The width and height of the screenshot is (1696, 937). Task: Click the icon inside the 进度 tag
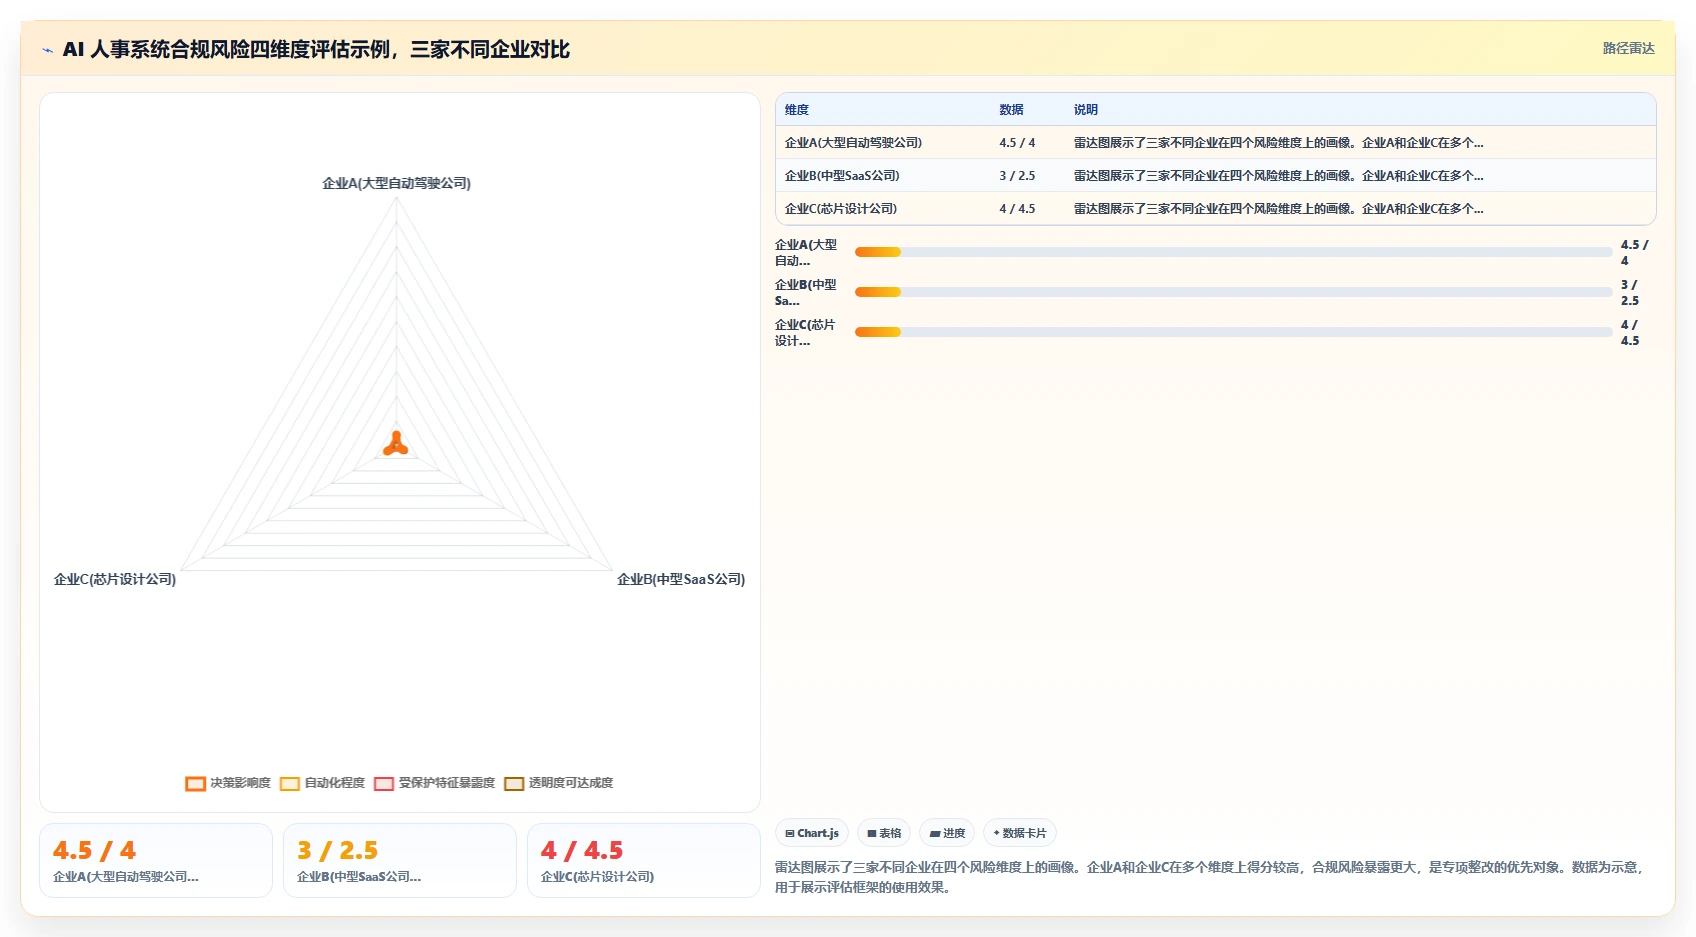pyautogui.click(x=935, y=833)
